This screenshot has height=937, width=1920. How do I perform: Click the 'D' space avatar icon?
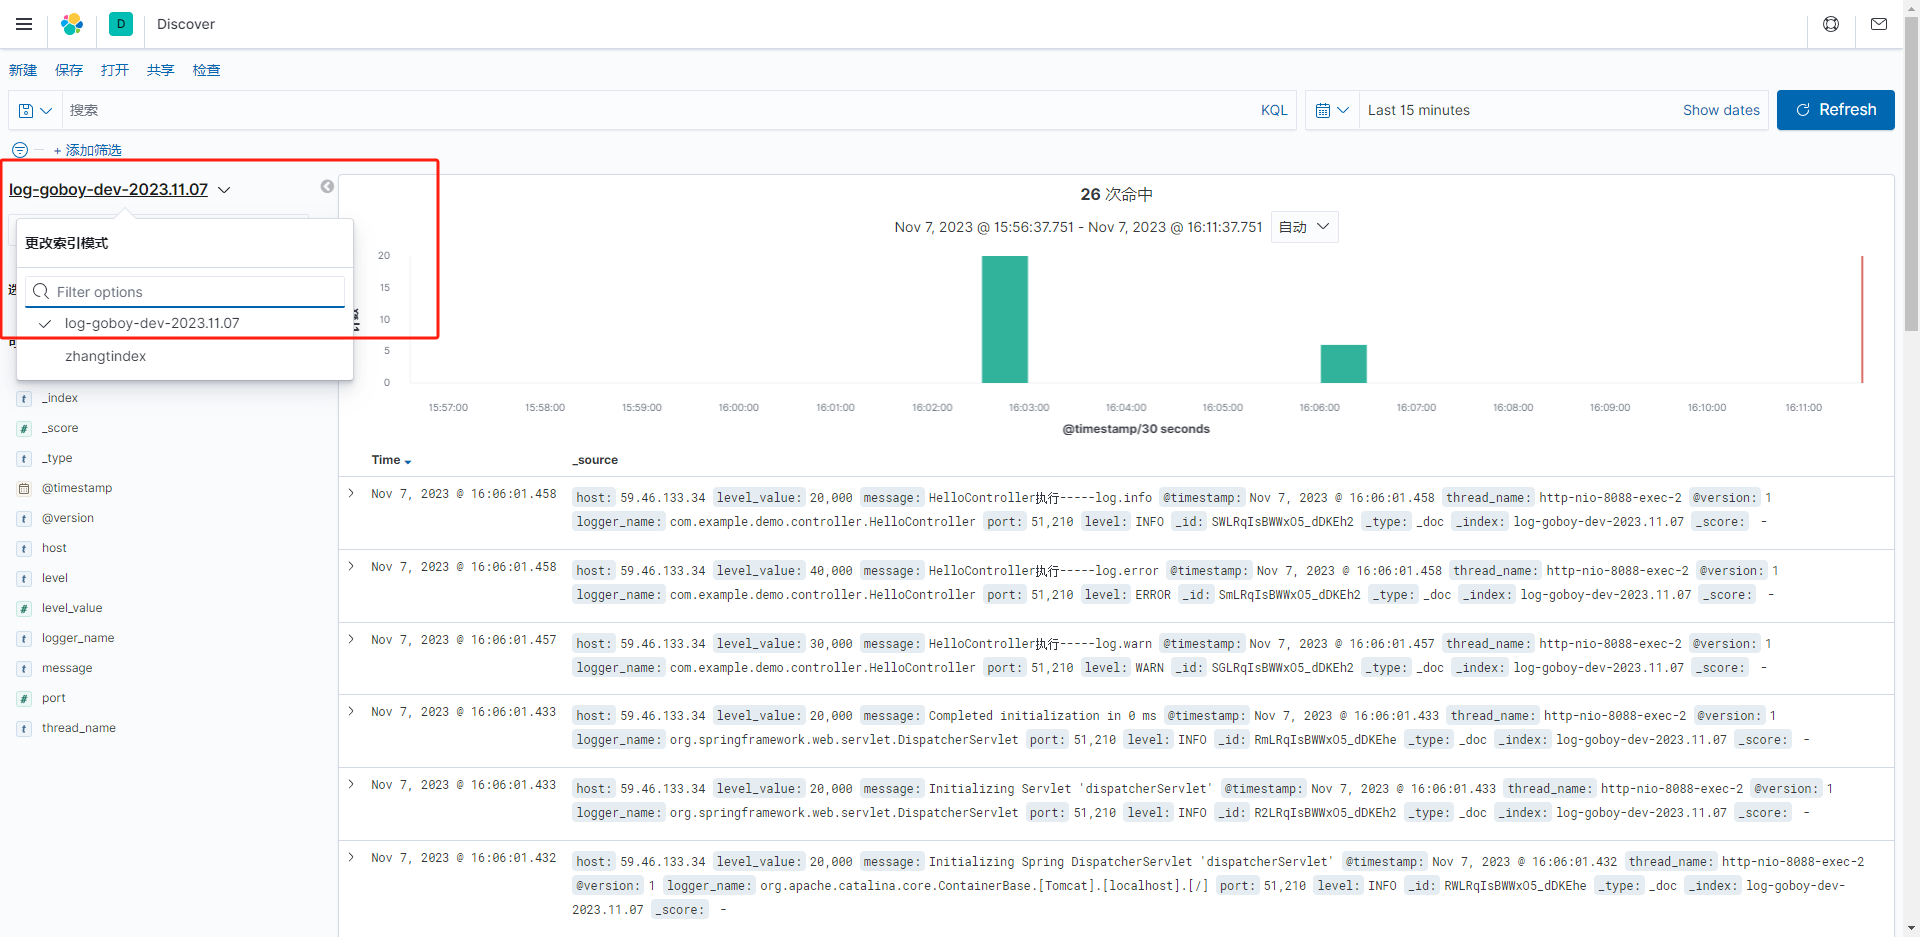pyautogui.click(x=120, y=23)
